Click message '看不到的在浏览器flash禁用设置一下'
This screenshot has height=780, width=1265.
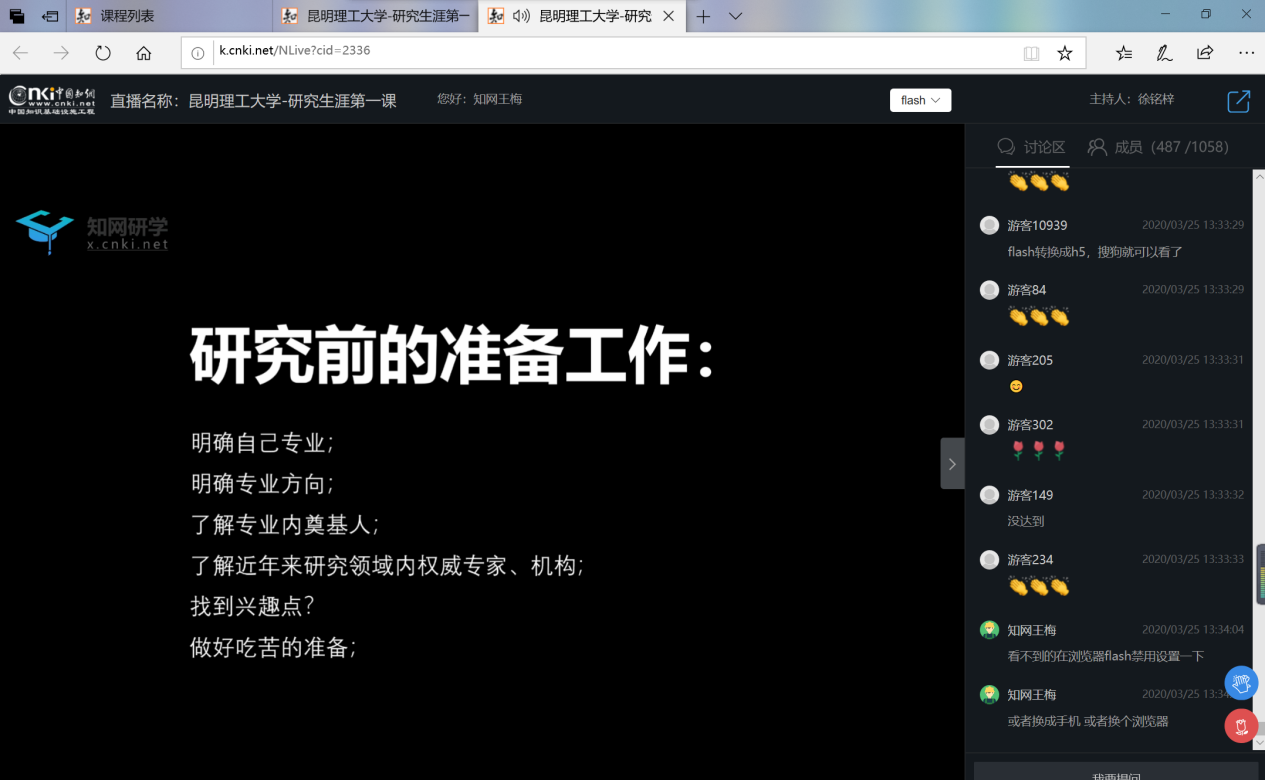(x=1106, y=657)
